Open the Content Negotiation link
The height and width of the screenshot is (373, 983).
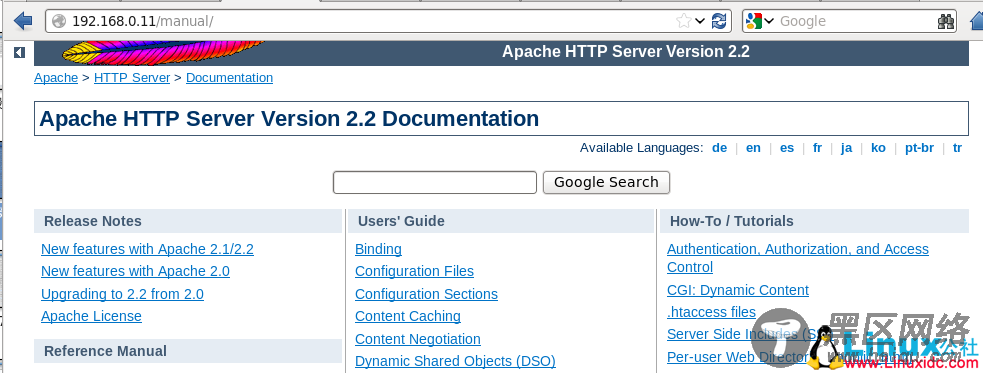[418, 339]
